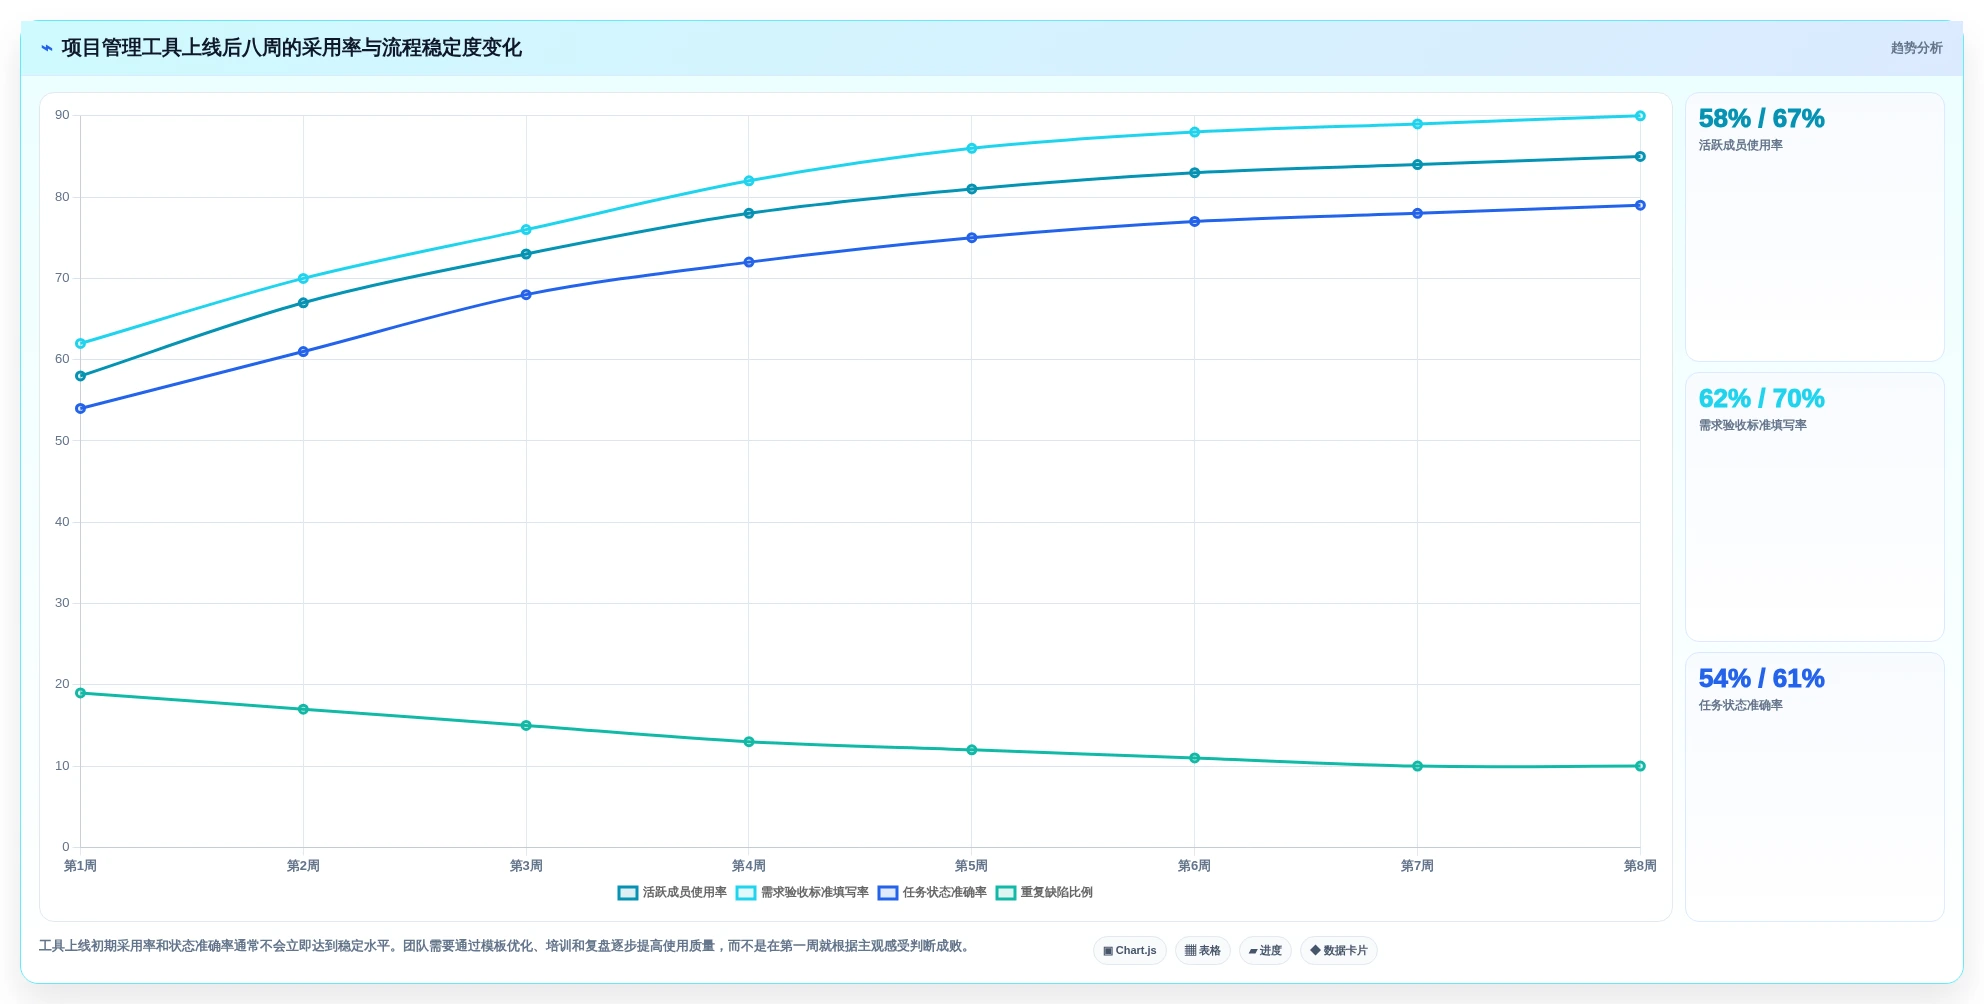Click the 第1周 x-axis label

point(81,866)
